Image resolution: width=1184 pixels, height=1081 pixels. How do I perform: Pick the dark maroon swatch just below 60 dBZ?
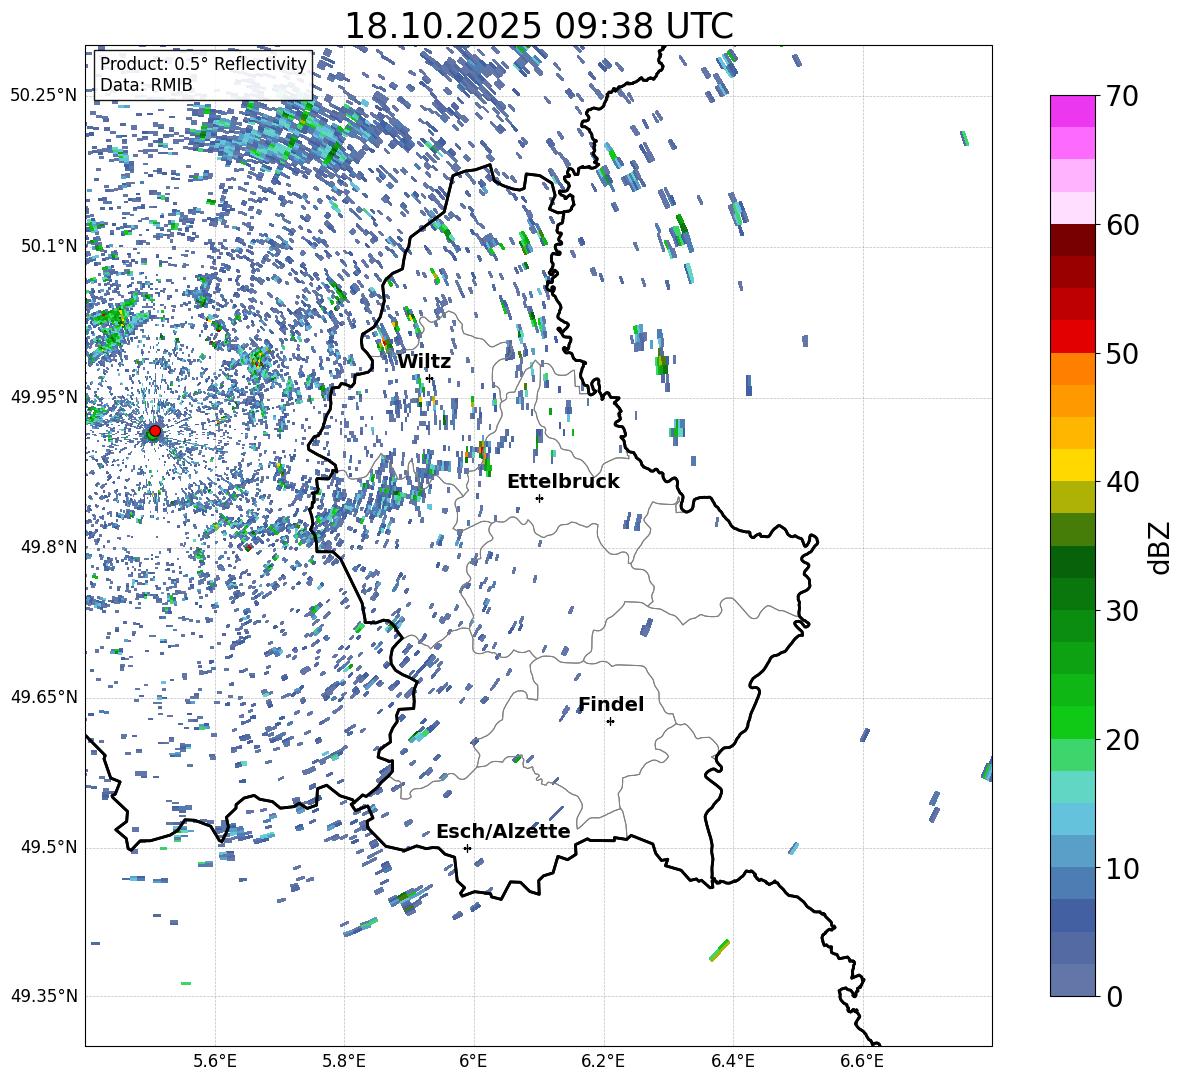click(x=1073, y=240)
